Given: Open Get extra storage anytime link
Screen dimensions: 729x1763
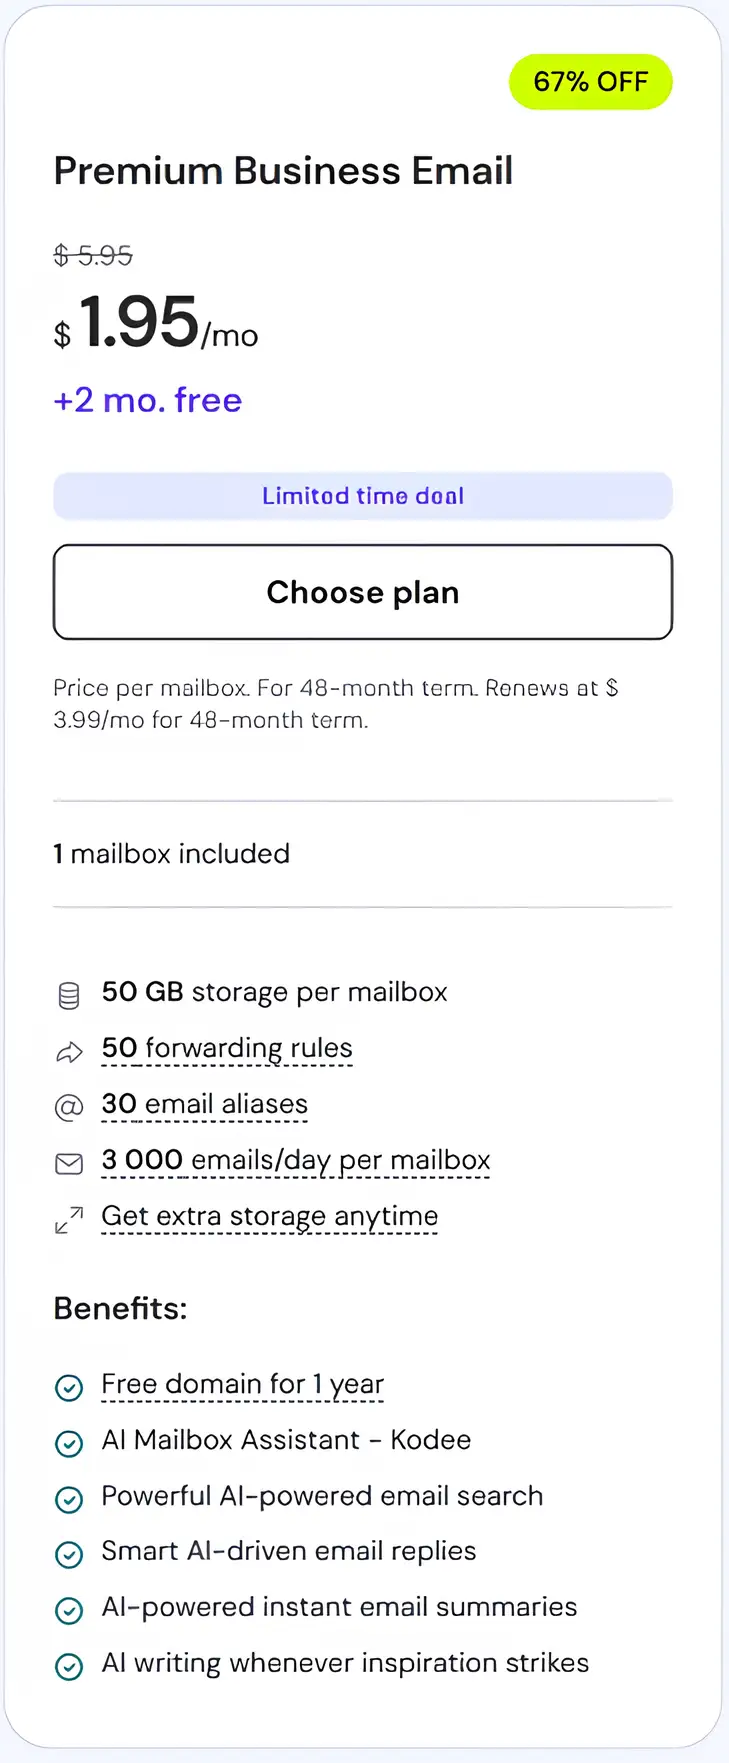Looking at the screenshot, I should point(270,1216).
